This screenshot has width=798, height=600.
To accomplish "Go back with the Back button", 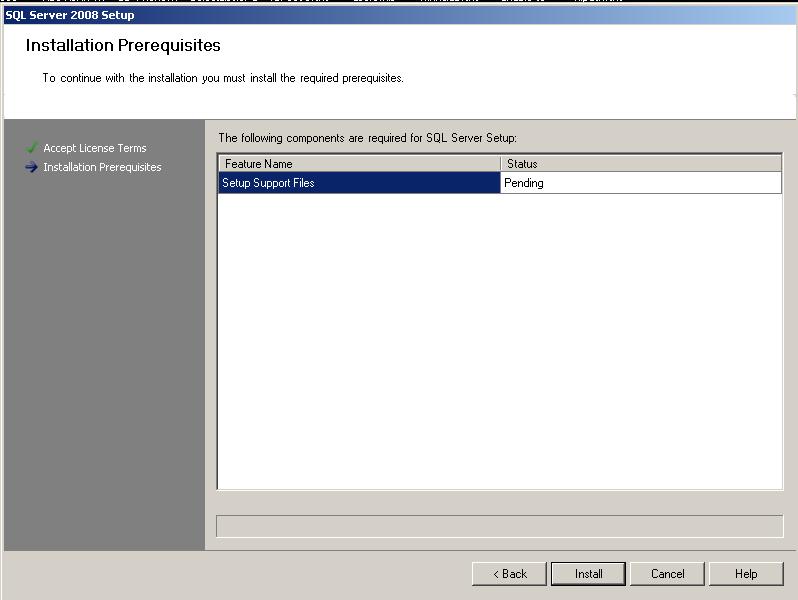I will tap(509, 574).
